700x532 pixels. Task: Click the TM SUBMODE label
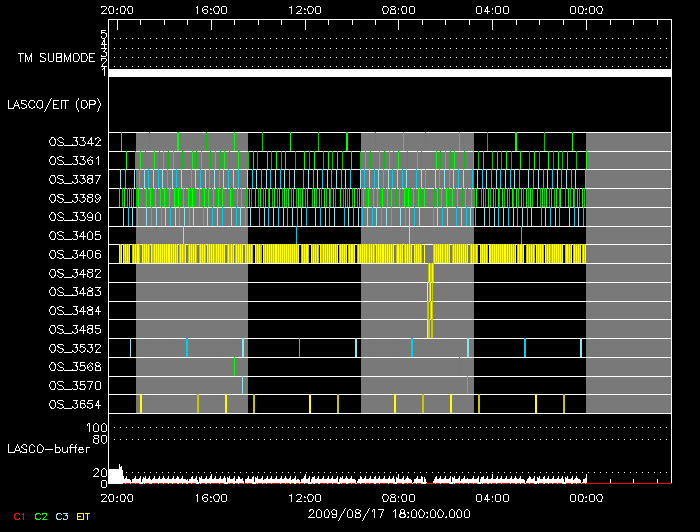coord(55,58)
